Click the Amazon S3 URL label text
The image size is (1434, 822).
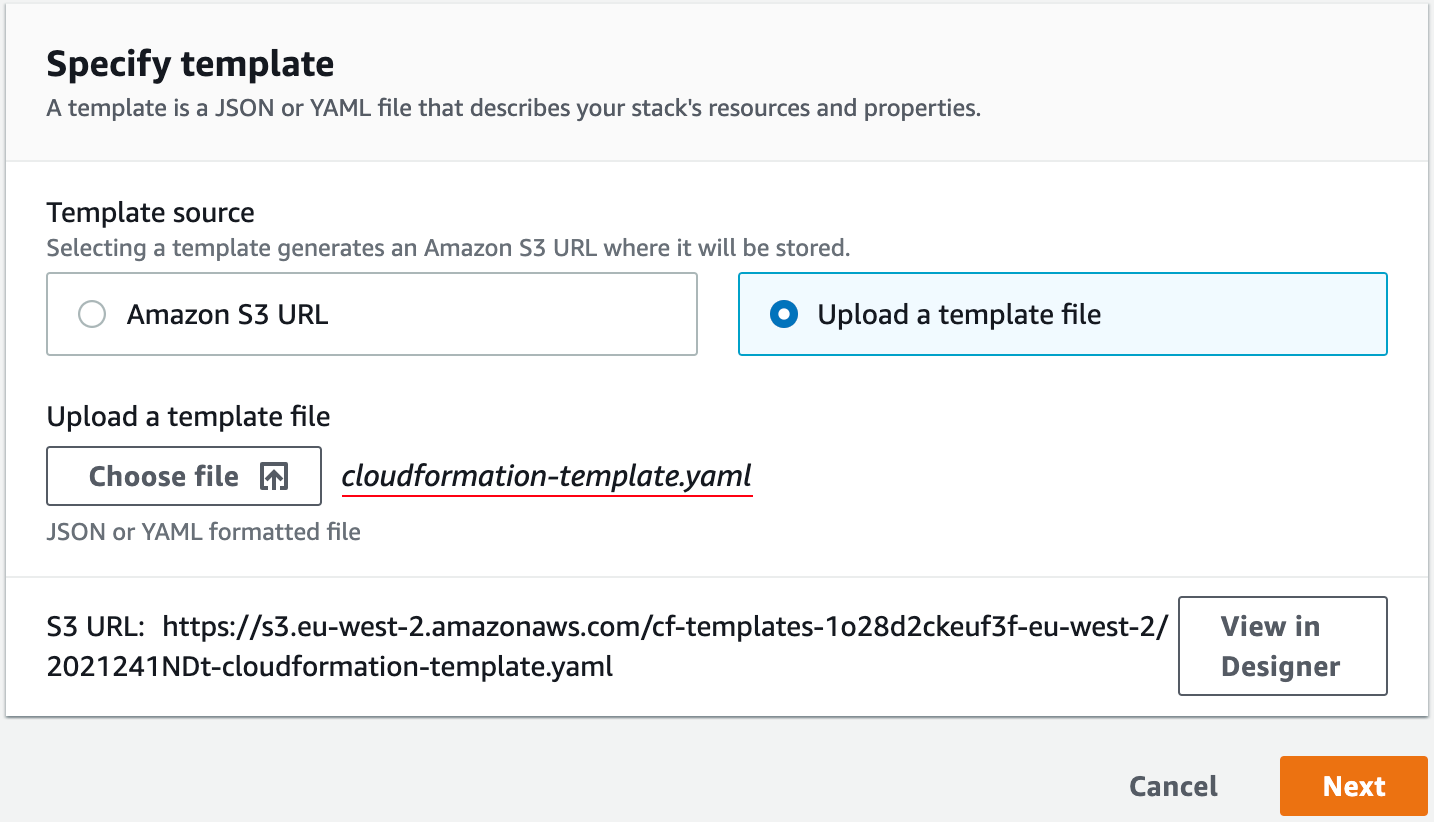click(x=228, y=315)
